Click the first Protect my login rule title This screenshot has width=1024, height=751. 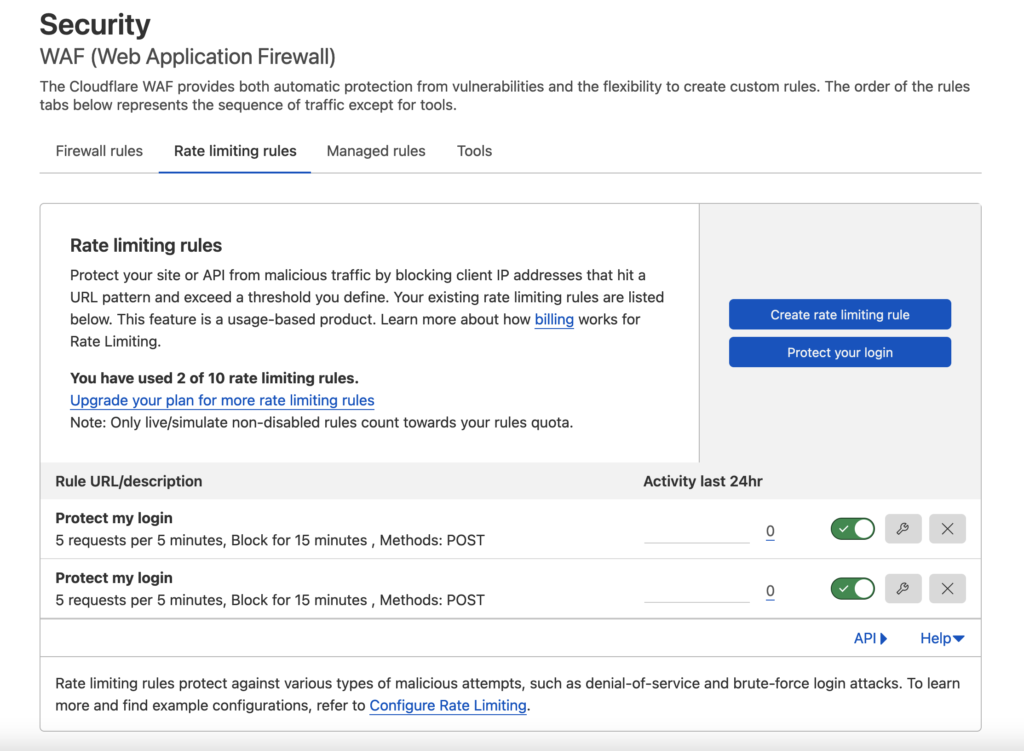point(114,518)
